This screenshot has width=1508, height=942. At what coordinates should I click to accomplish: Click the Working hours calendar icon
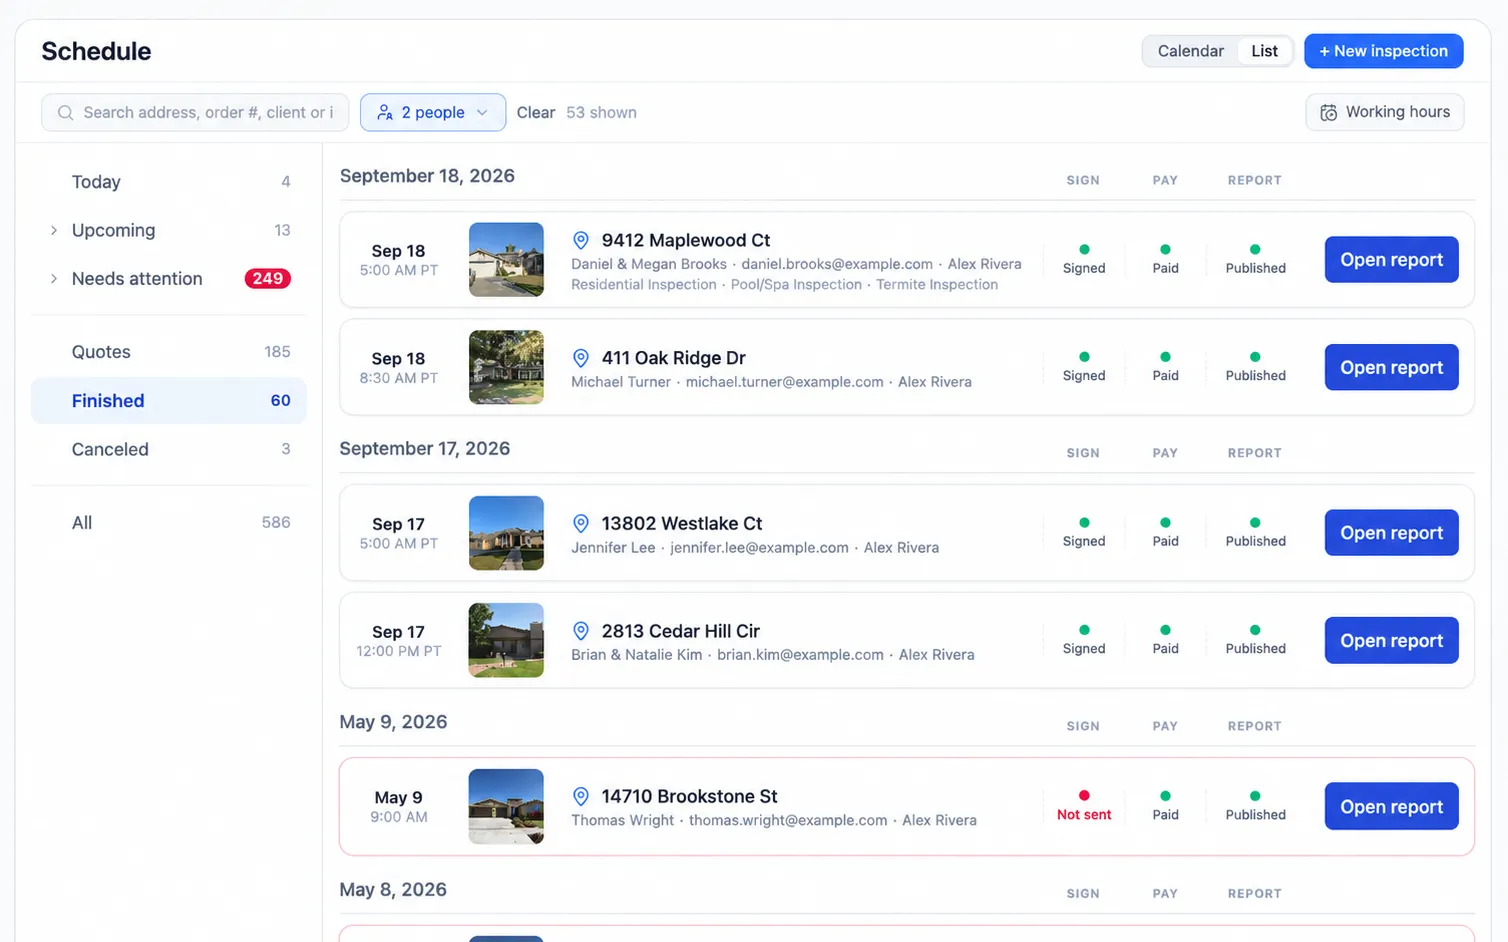point(1329,113)
